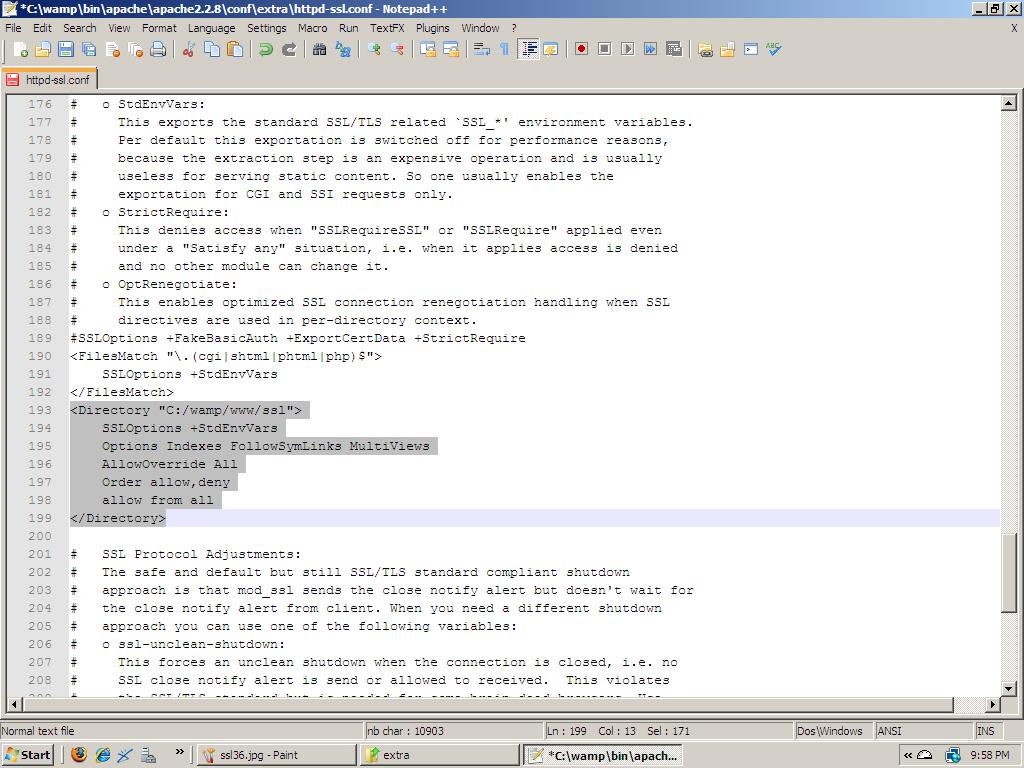
Task: Toggle the indent guide button
Action: pos(528,49)
